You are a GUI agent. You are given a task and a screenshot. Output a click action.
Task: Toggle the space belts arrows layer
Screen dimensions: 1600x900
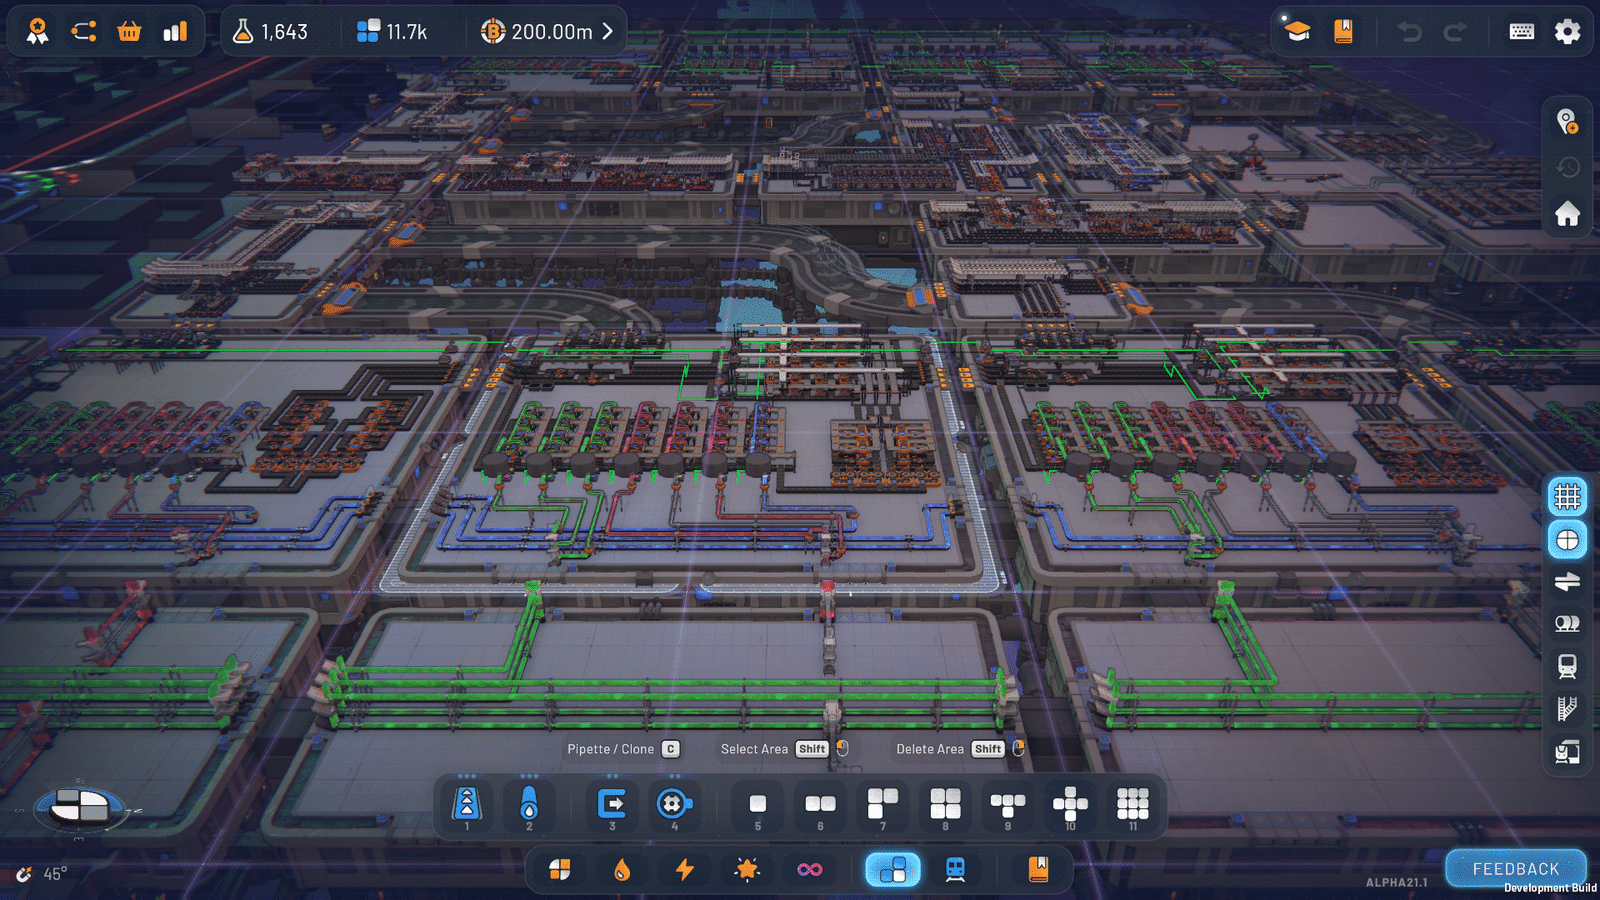(1567, 582)
